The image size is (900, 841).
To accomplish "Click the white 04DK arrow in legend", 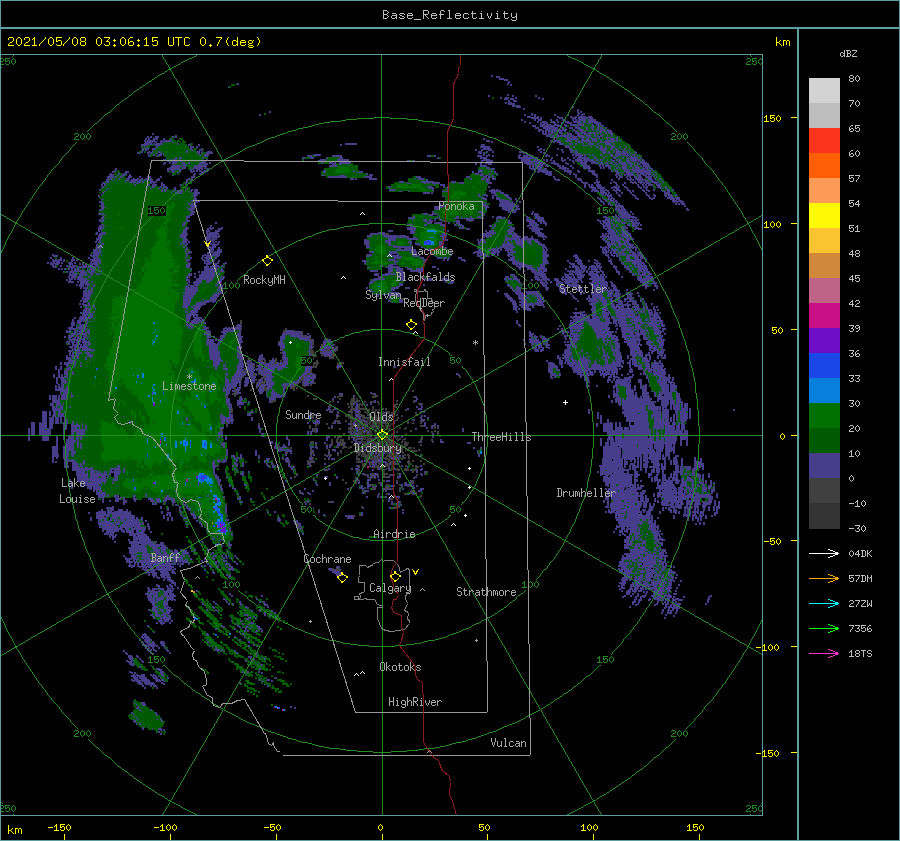I will [x=824, y=553].
